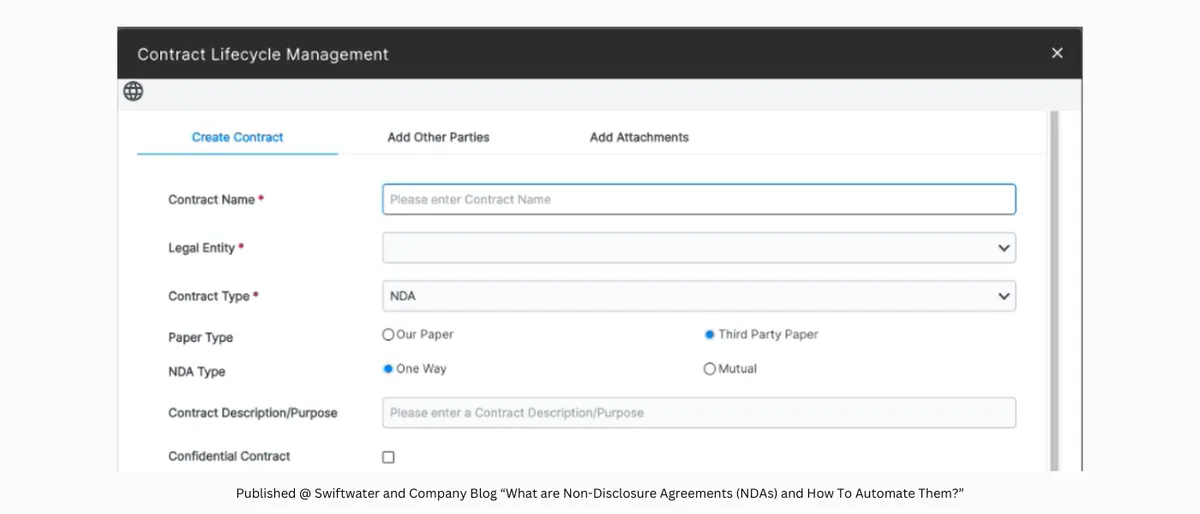
Task: Click the Contract Description/Purpose field
Action: 699,413
